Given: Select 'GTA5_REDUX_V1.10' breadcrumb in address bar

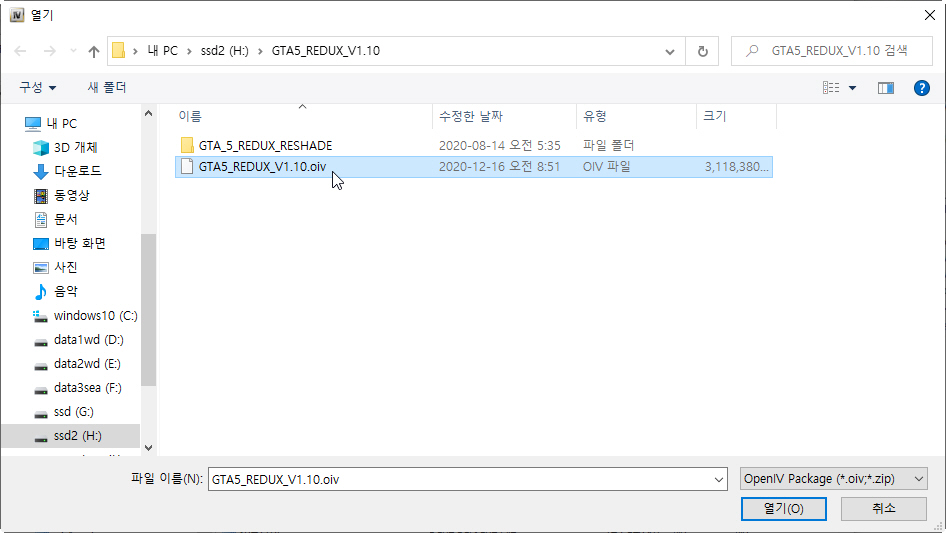Looking at the screenshot, I should pyautogui.click(x=326, y=51).
